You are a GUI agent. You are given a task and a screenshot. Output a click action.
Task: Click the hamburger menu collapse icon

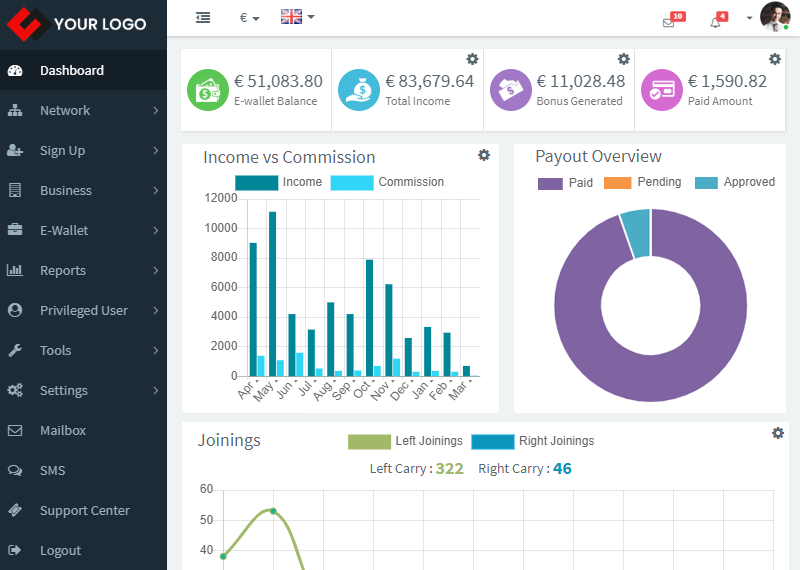pos(203,18)
